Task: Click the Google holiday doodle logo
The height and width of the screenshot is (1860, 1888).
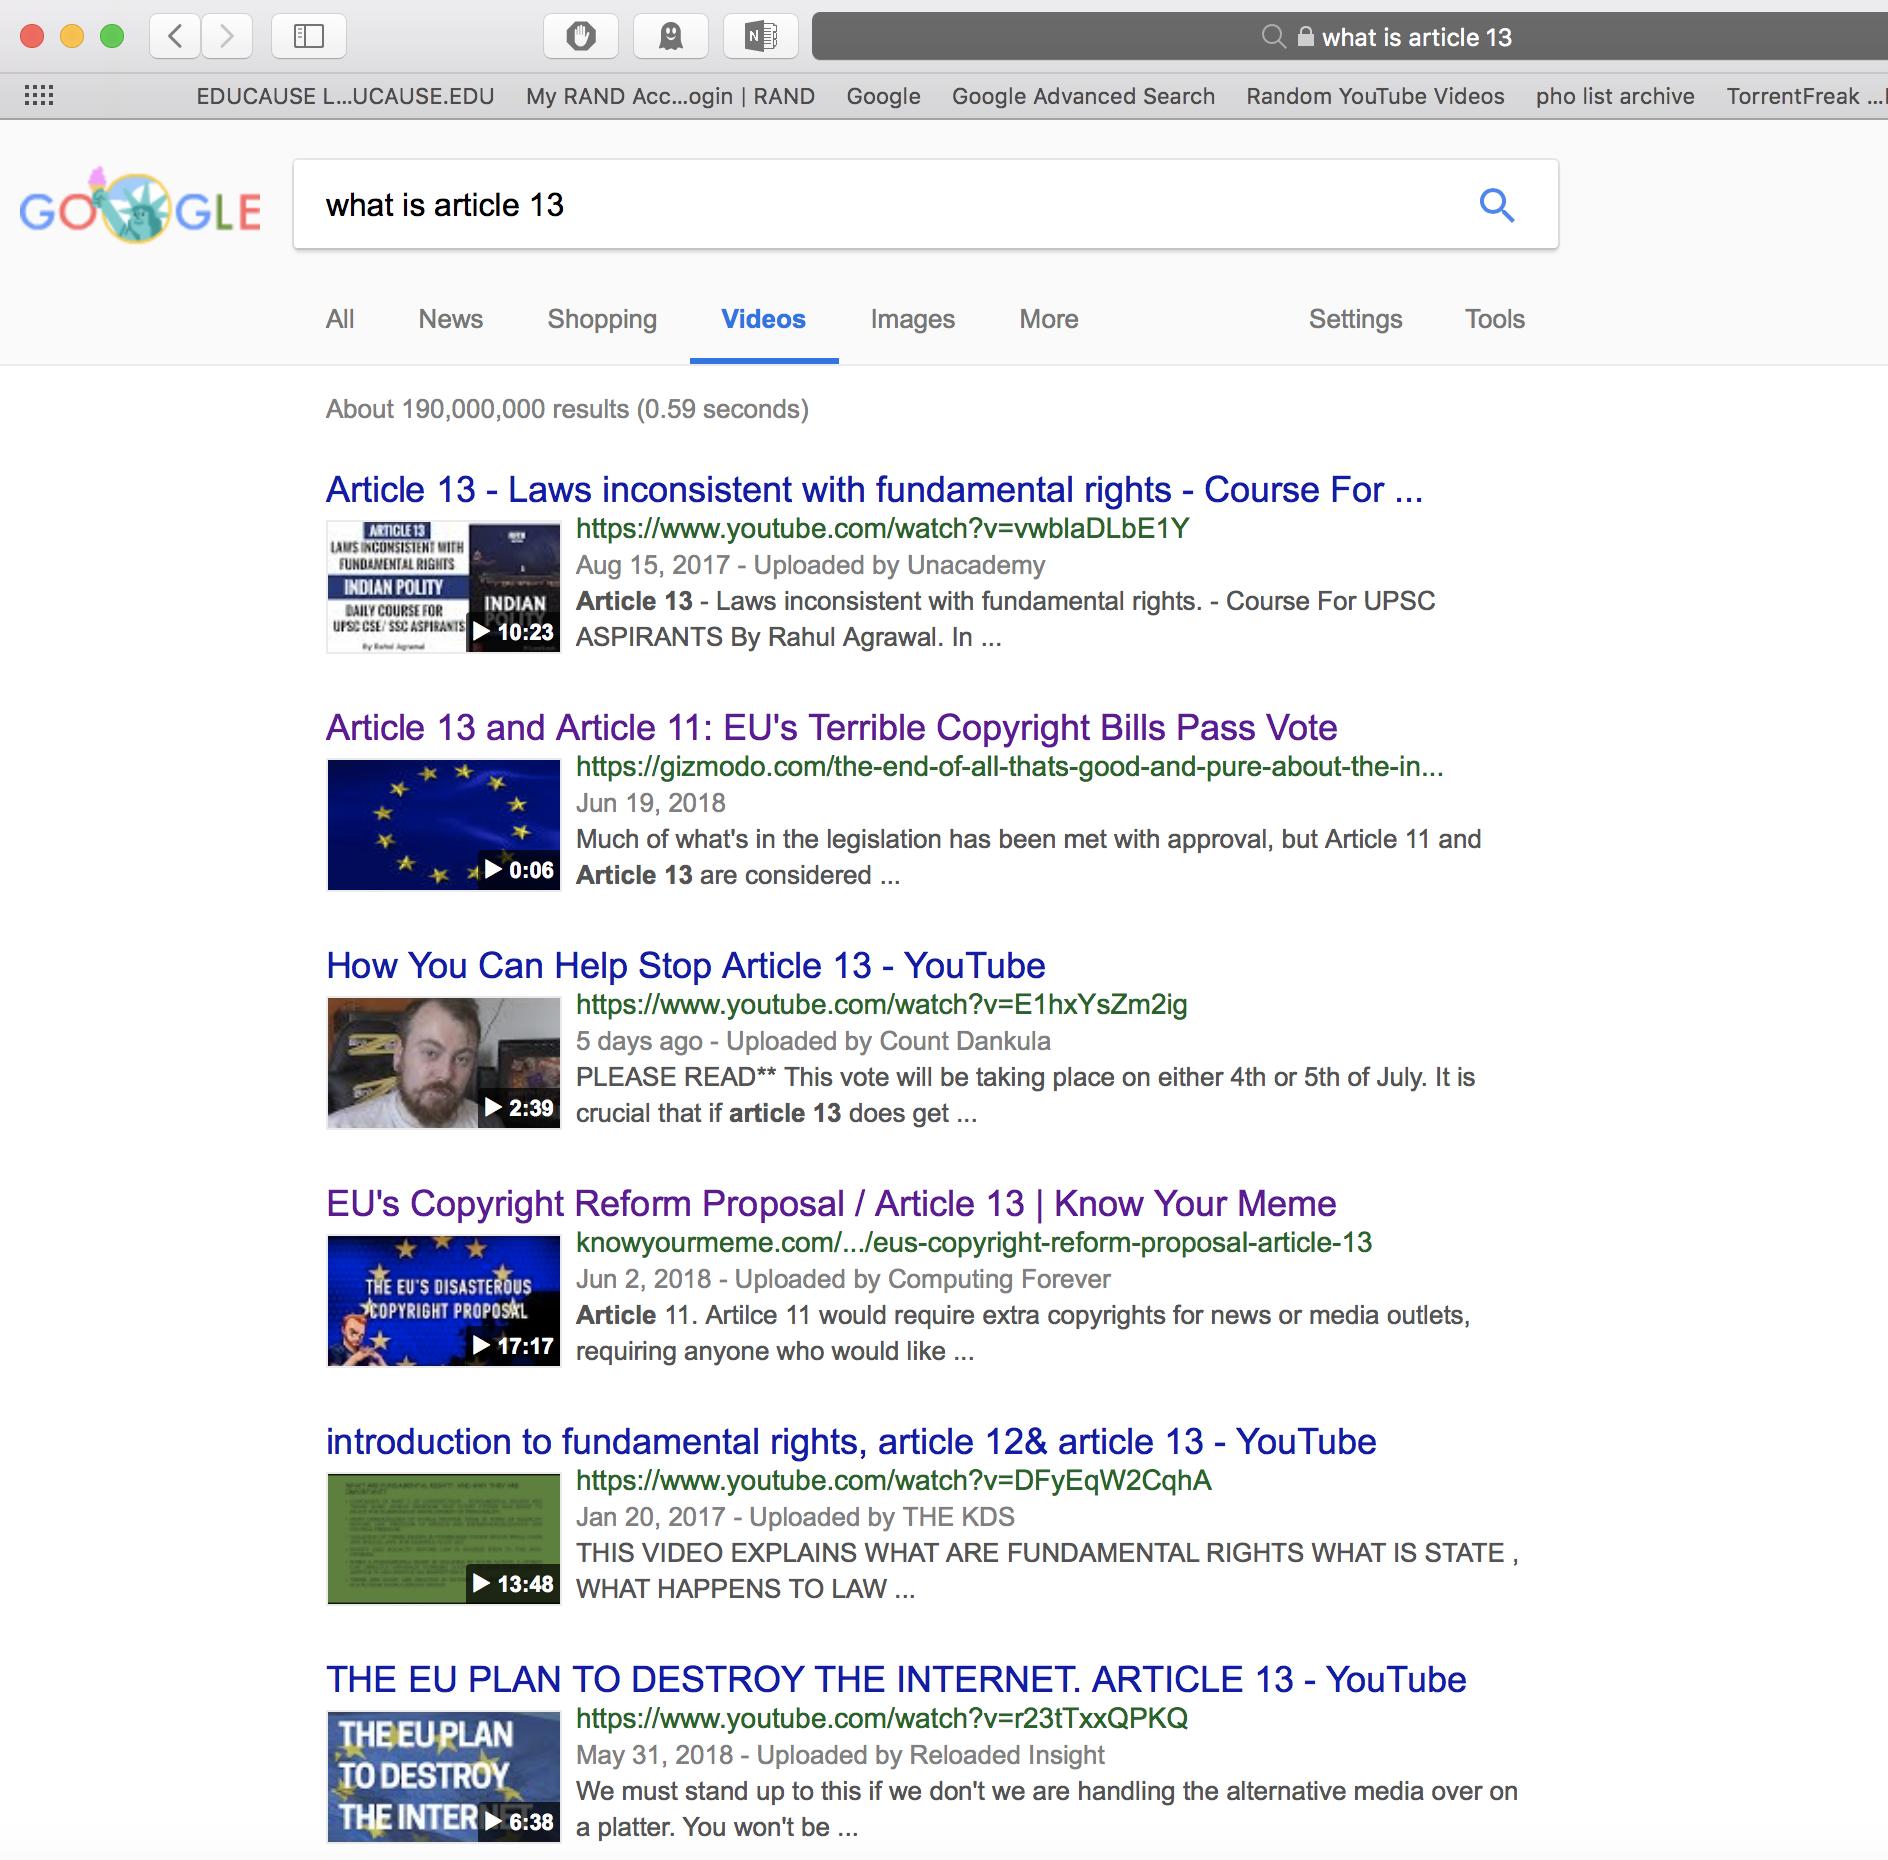Action: click(140, 208)
